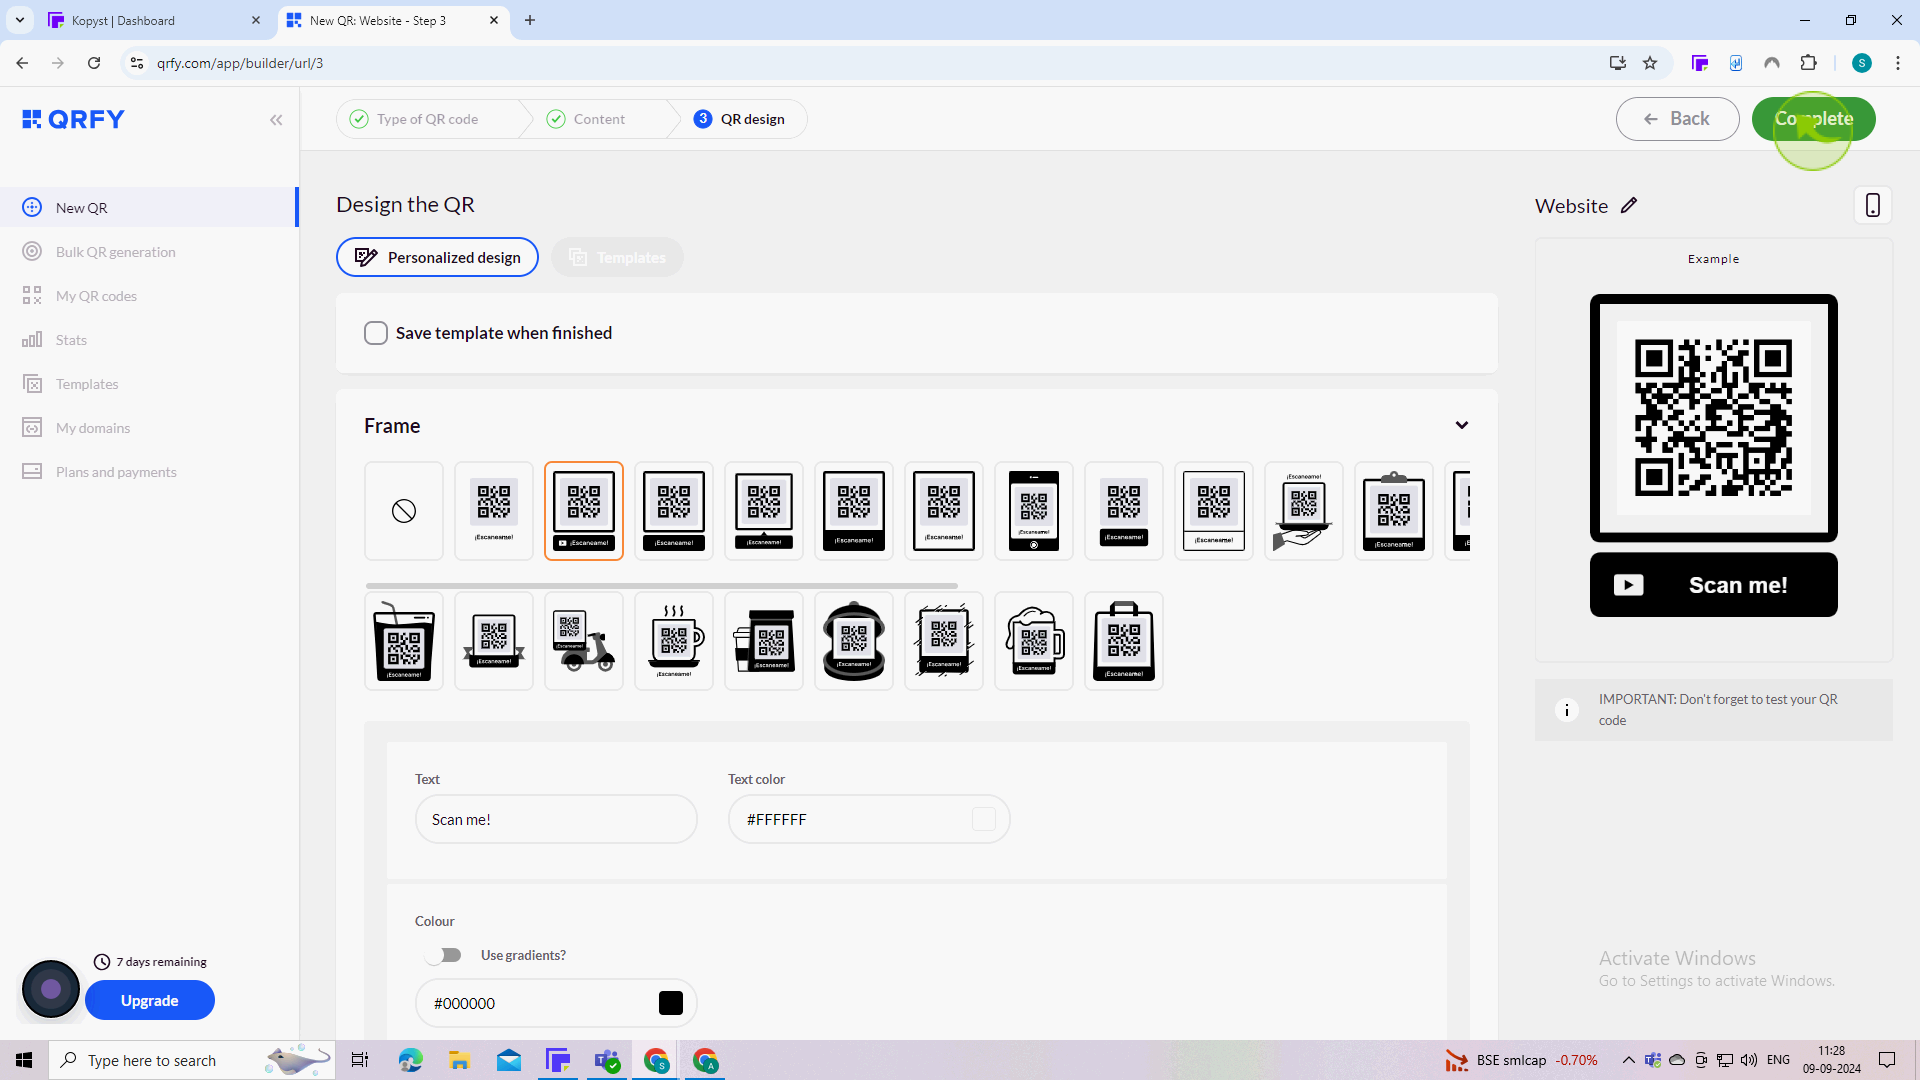The height and width of the screenshot is (1080, 1920).
Task: Toggle the Use gradients switch
Action: (443, 955)
